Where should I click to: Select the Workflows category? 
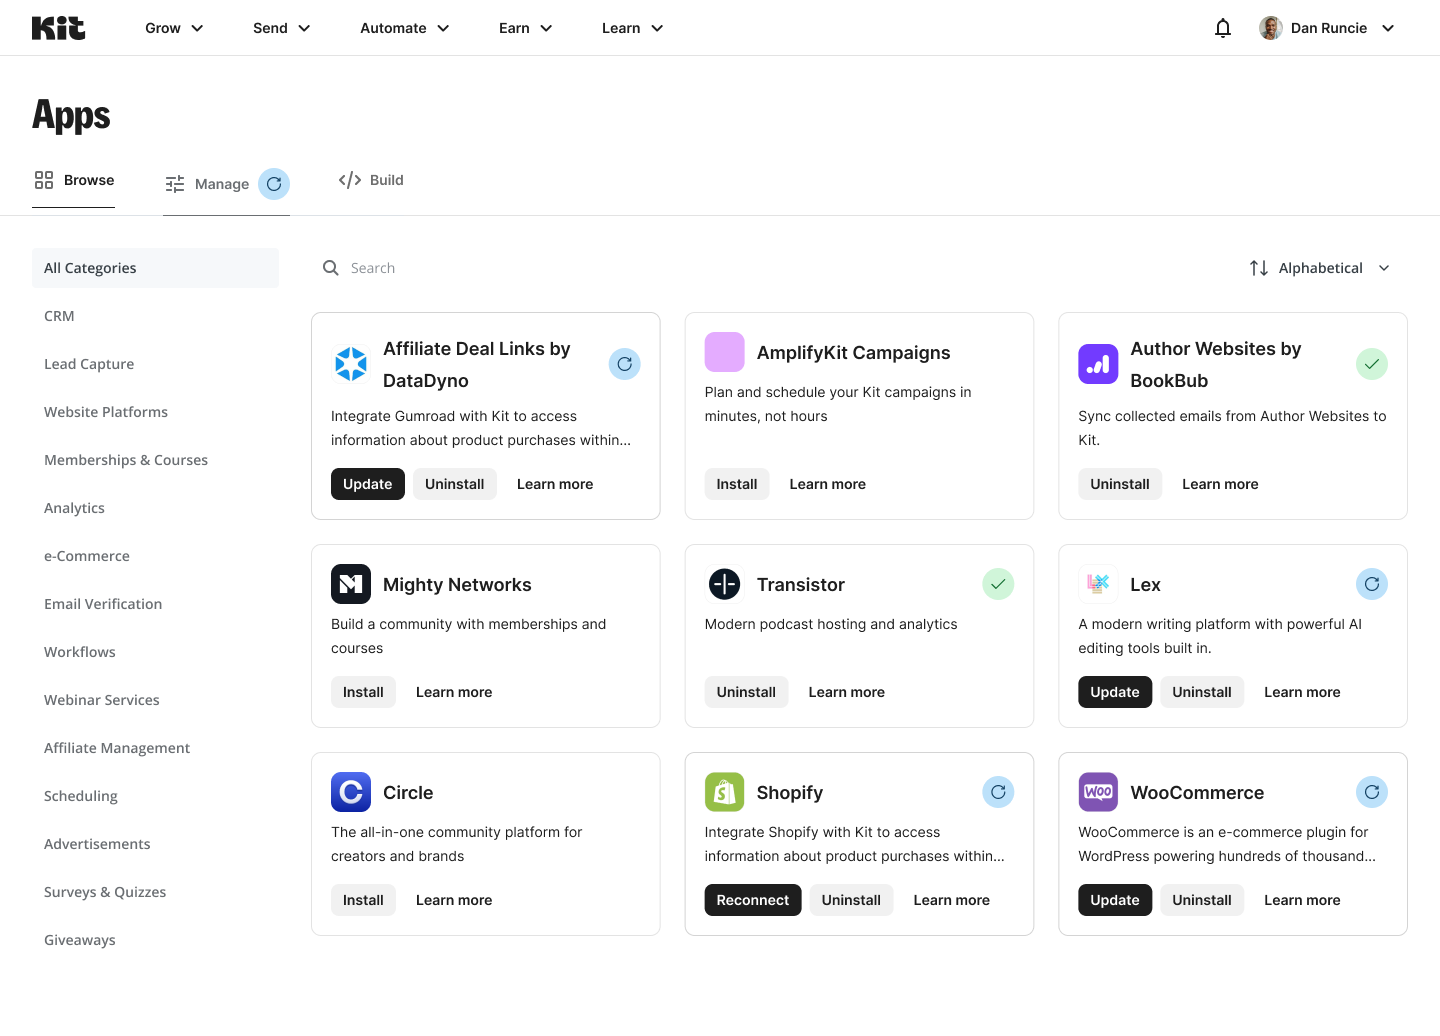click(155, 652)
